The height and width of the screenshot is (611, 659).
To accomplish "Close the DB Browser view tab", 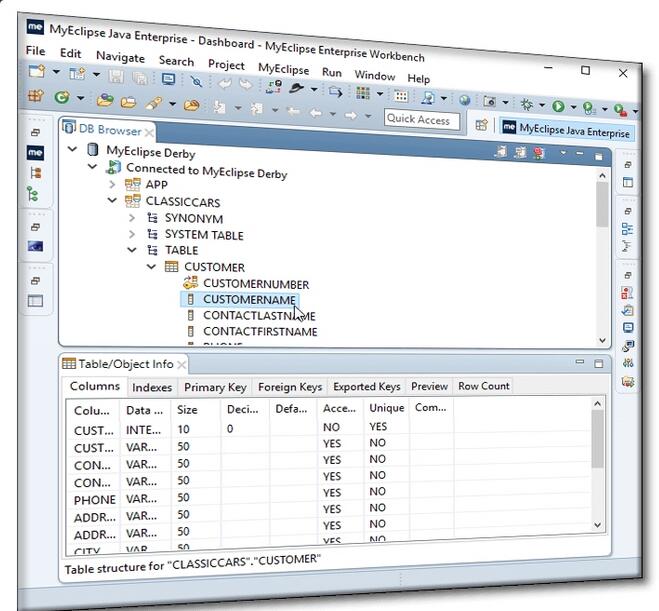I will pos(149,133).
